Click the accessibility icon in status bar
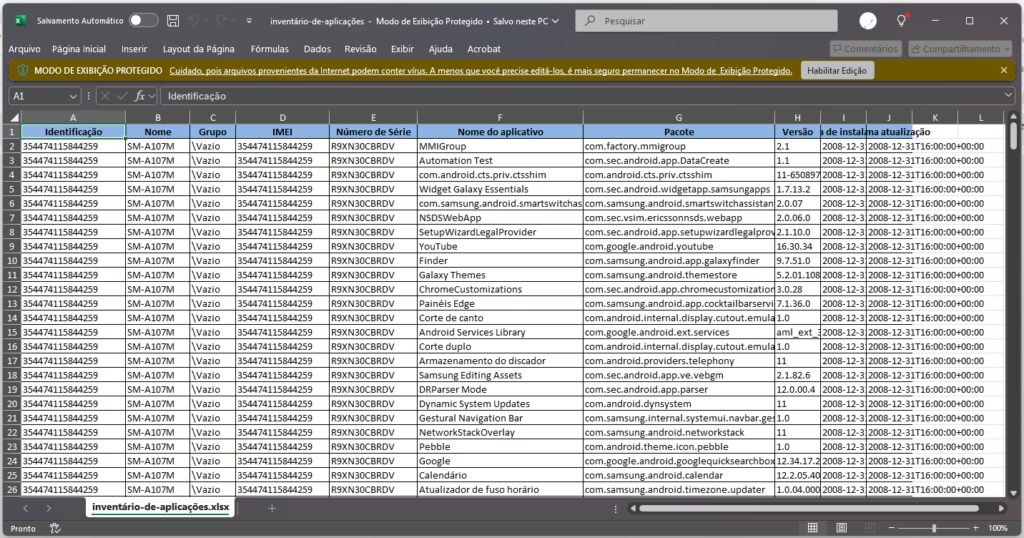The height and width of the screenshot is (538, 1024). (56, 528)
